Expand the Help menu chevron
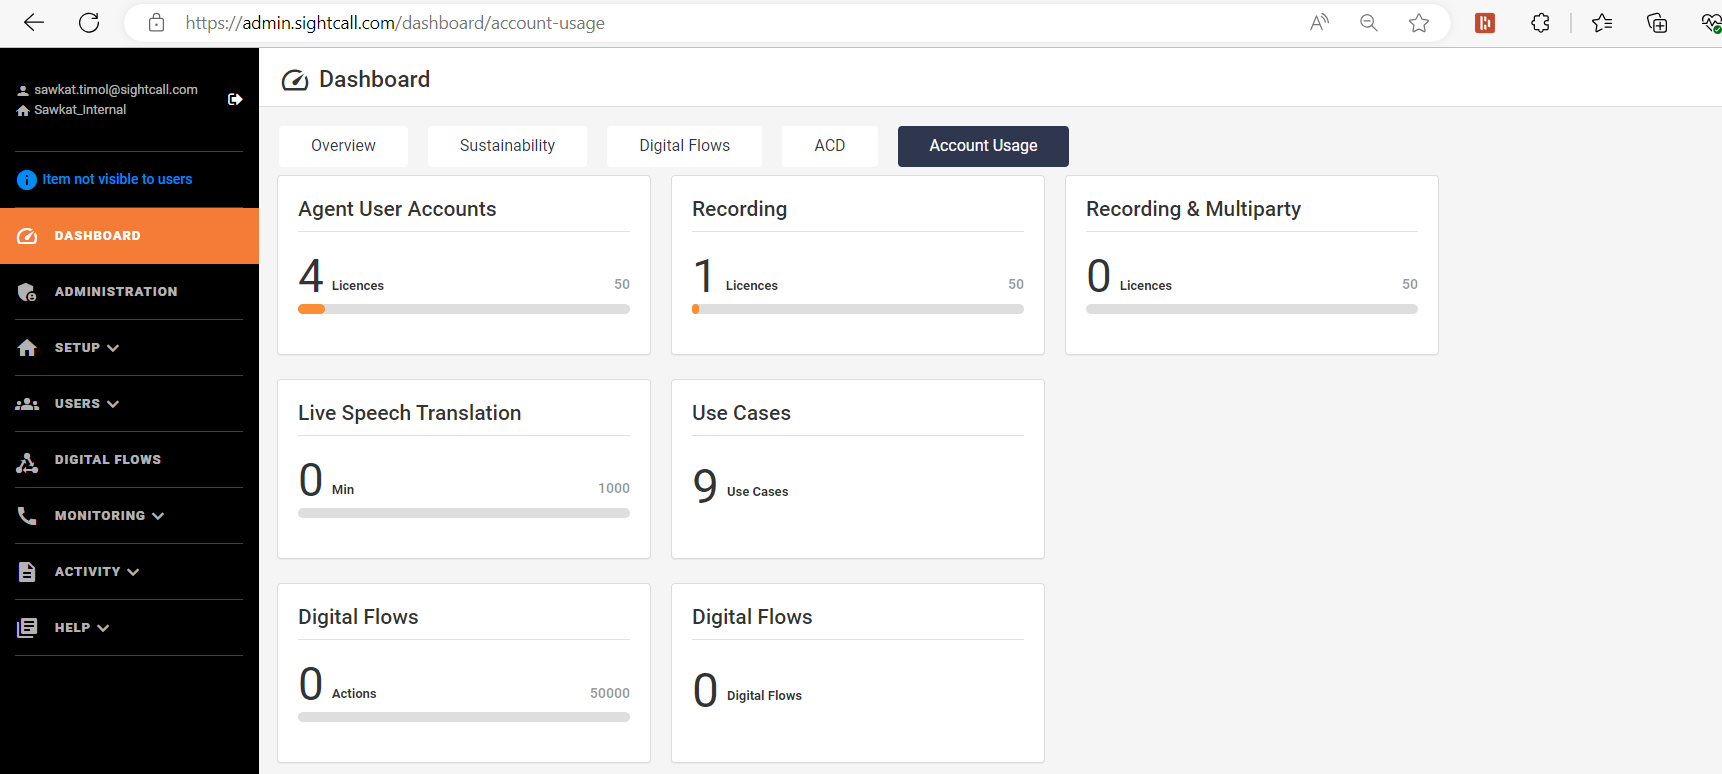The width and height of the screenshot is (1722, 774). (x=103, y=628)
